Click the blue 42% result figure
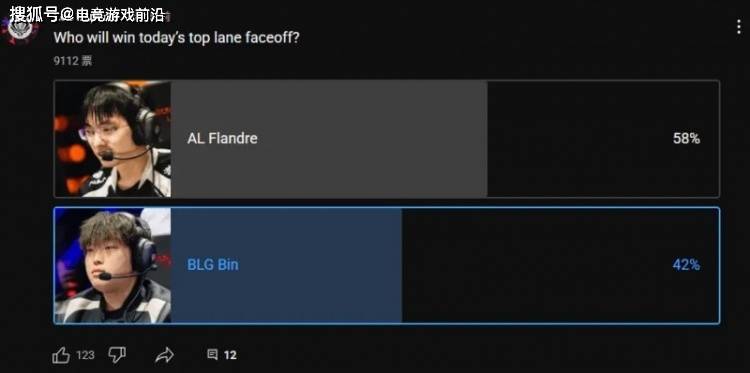 (686, 264)
